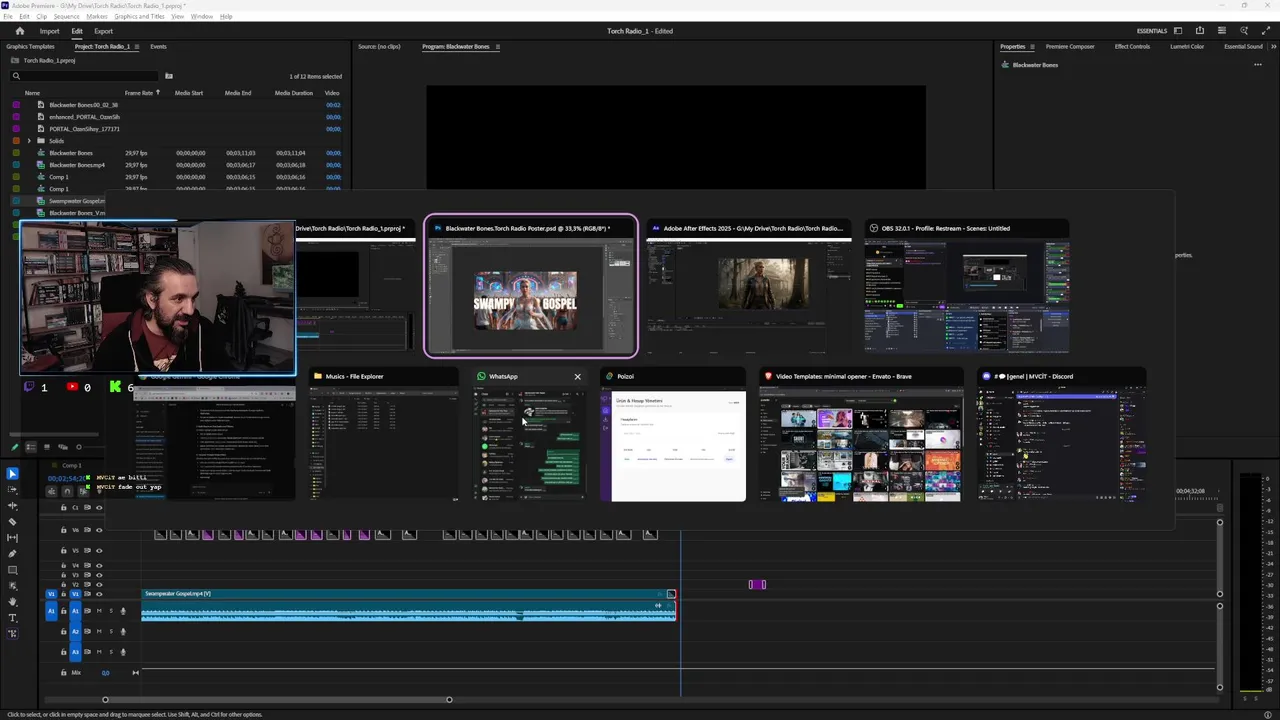The height and width of the screenshot is (720, 1280).
Task: Toggle the V1 source patching button
Action: pos(51,594)
